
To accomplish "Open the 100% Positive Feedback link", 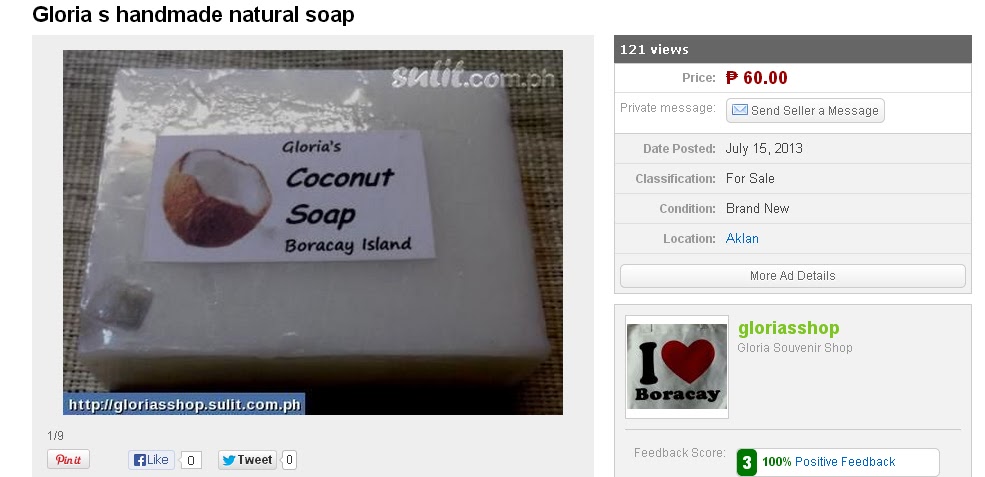I will [829, 462].
